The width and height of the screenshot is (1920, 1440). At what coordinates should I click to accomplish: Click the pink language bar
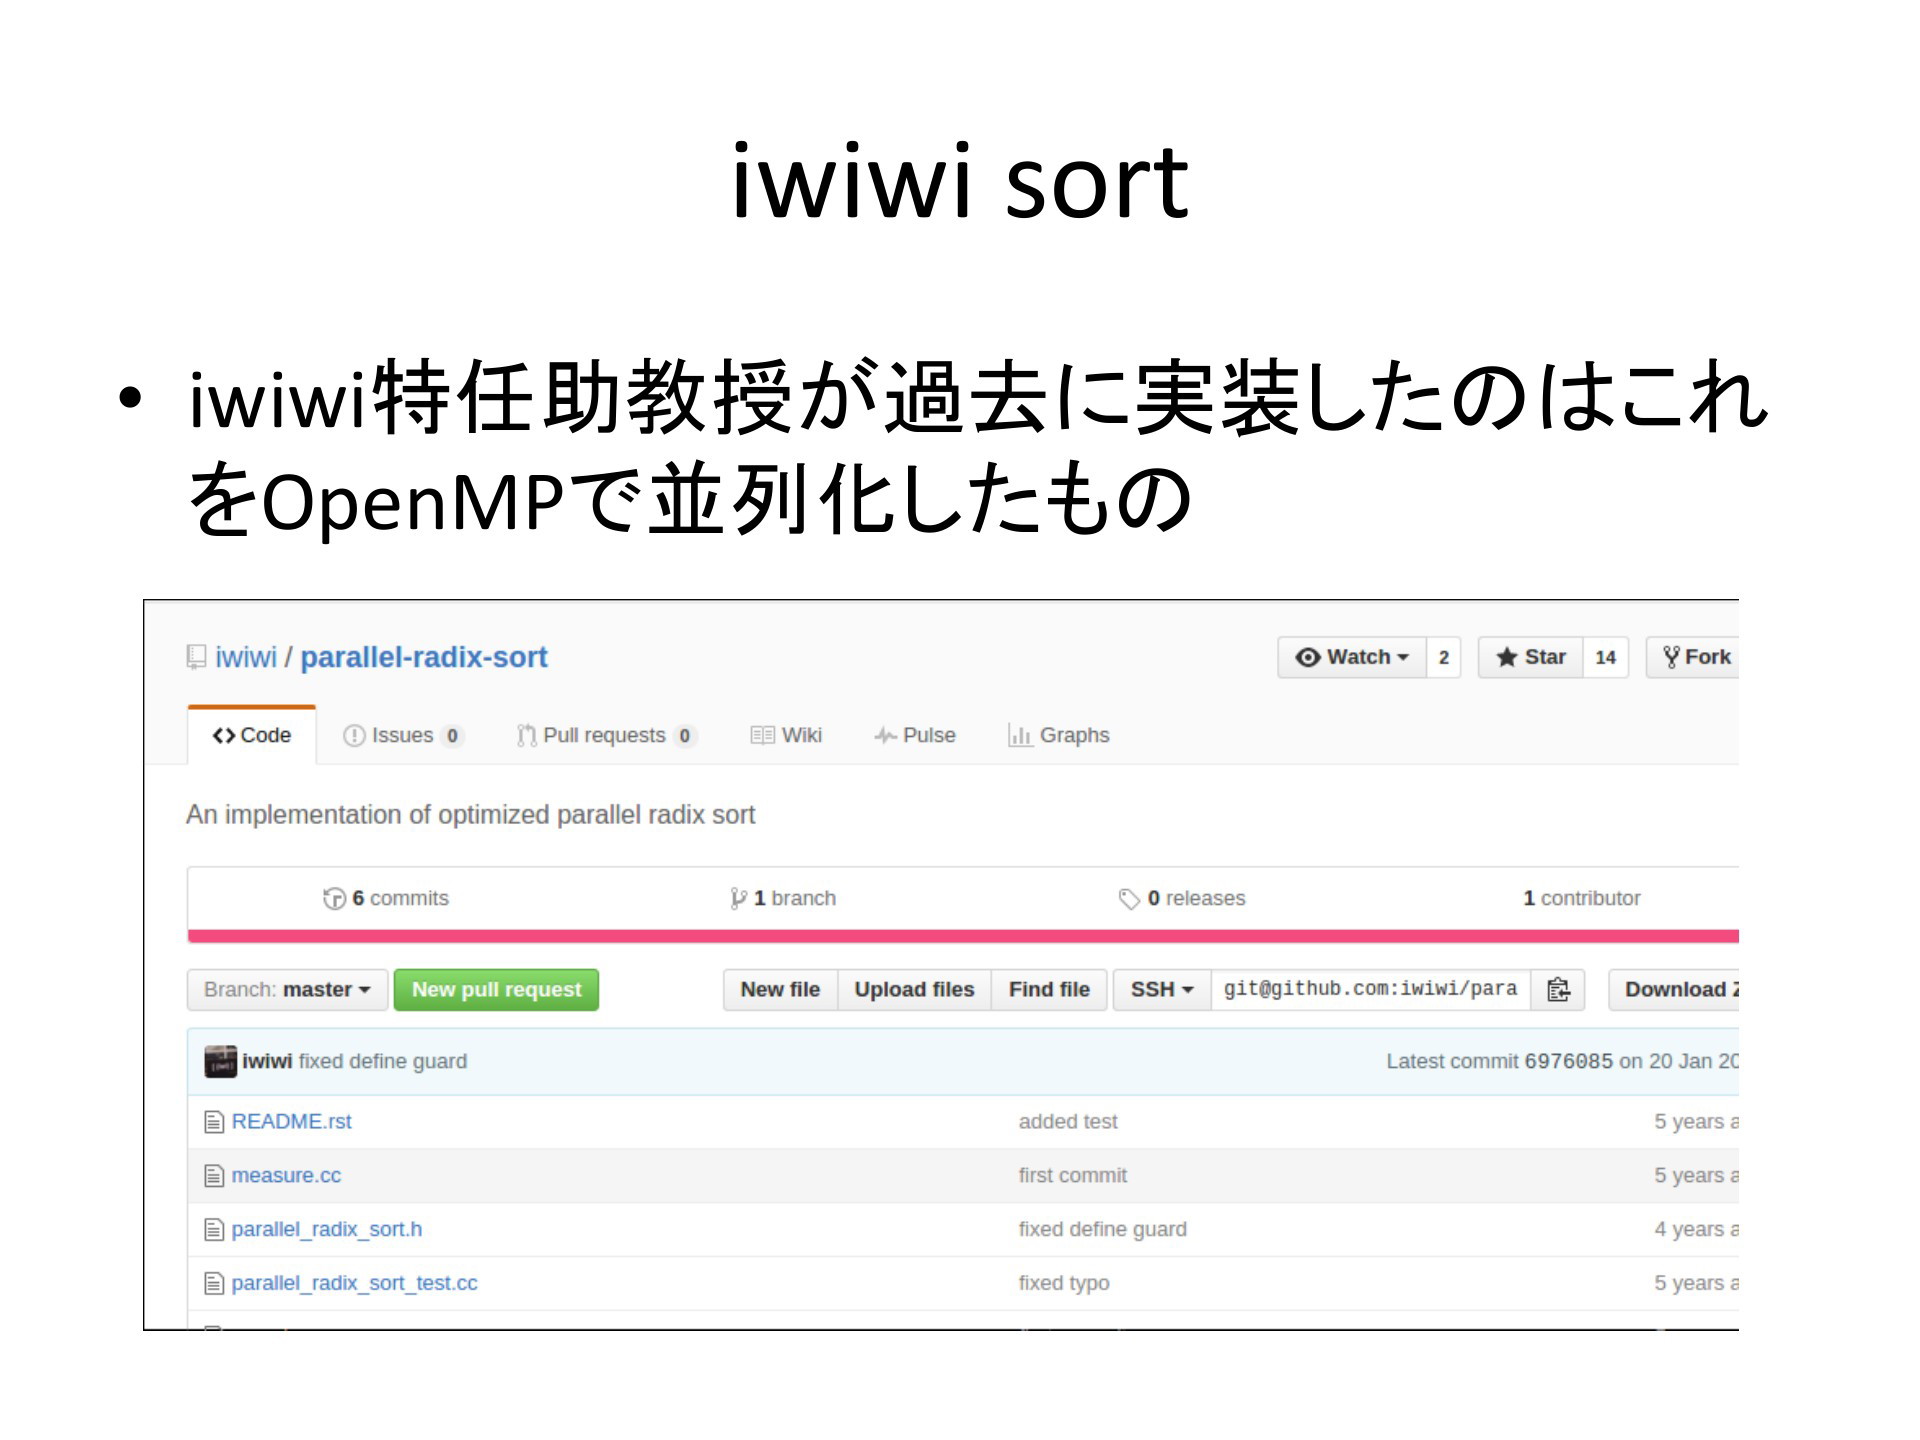(963, 936)
